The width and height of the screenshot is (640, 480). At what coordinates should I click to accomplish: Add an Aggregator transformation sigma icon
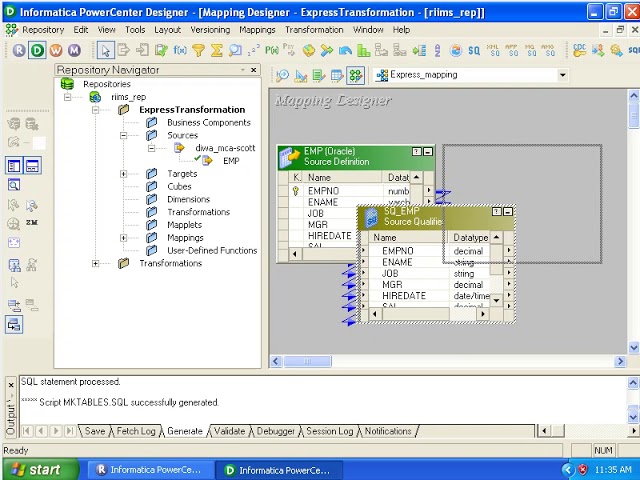coord(217,50)
